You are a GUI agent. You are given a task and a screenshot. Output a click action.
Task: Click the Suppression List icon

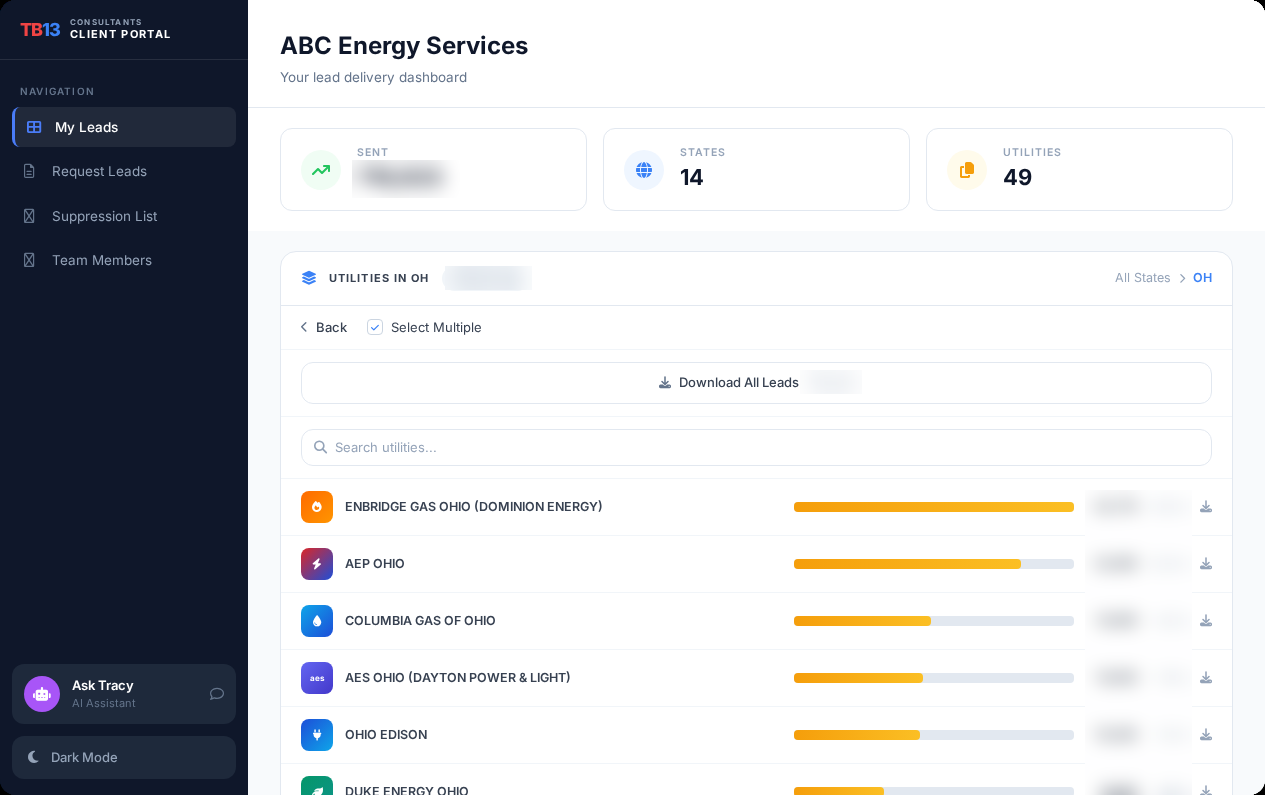click(x=29, y=216)
